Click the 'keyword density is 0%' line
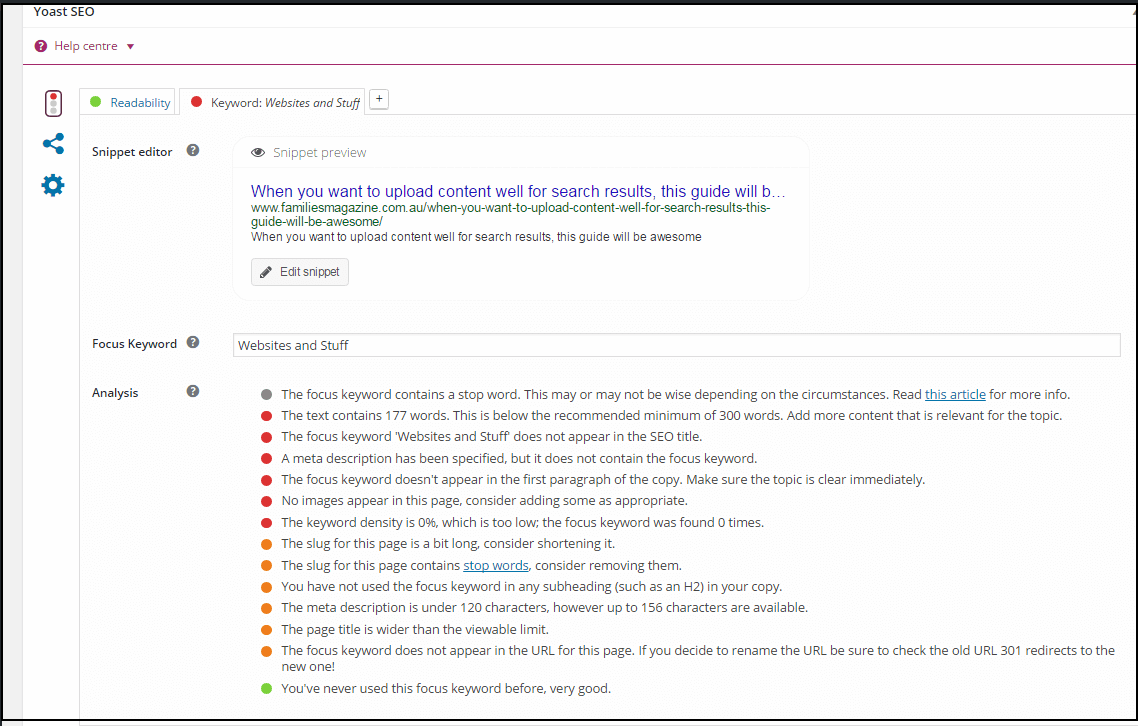 pos(523,522)
